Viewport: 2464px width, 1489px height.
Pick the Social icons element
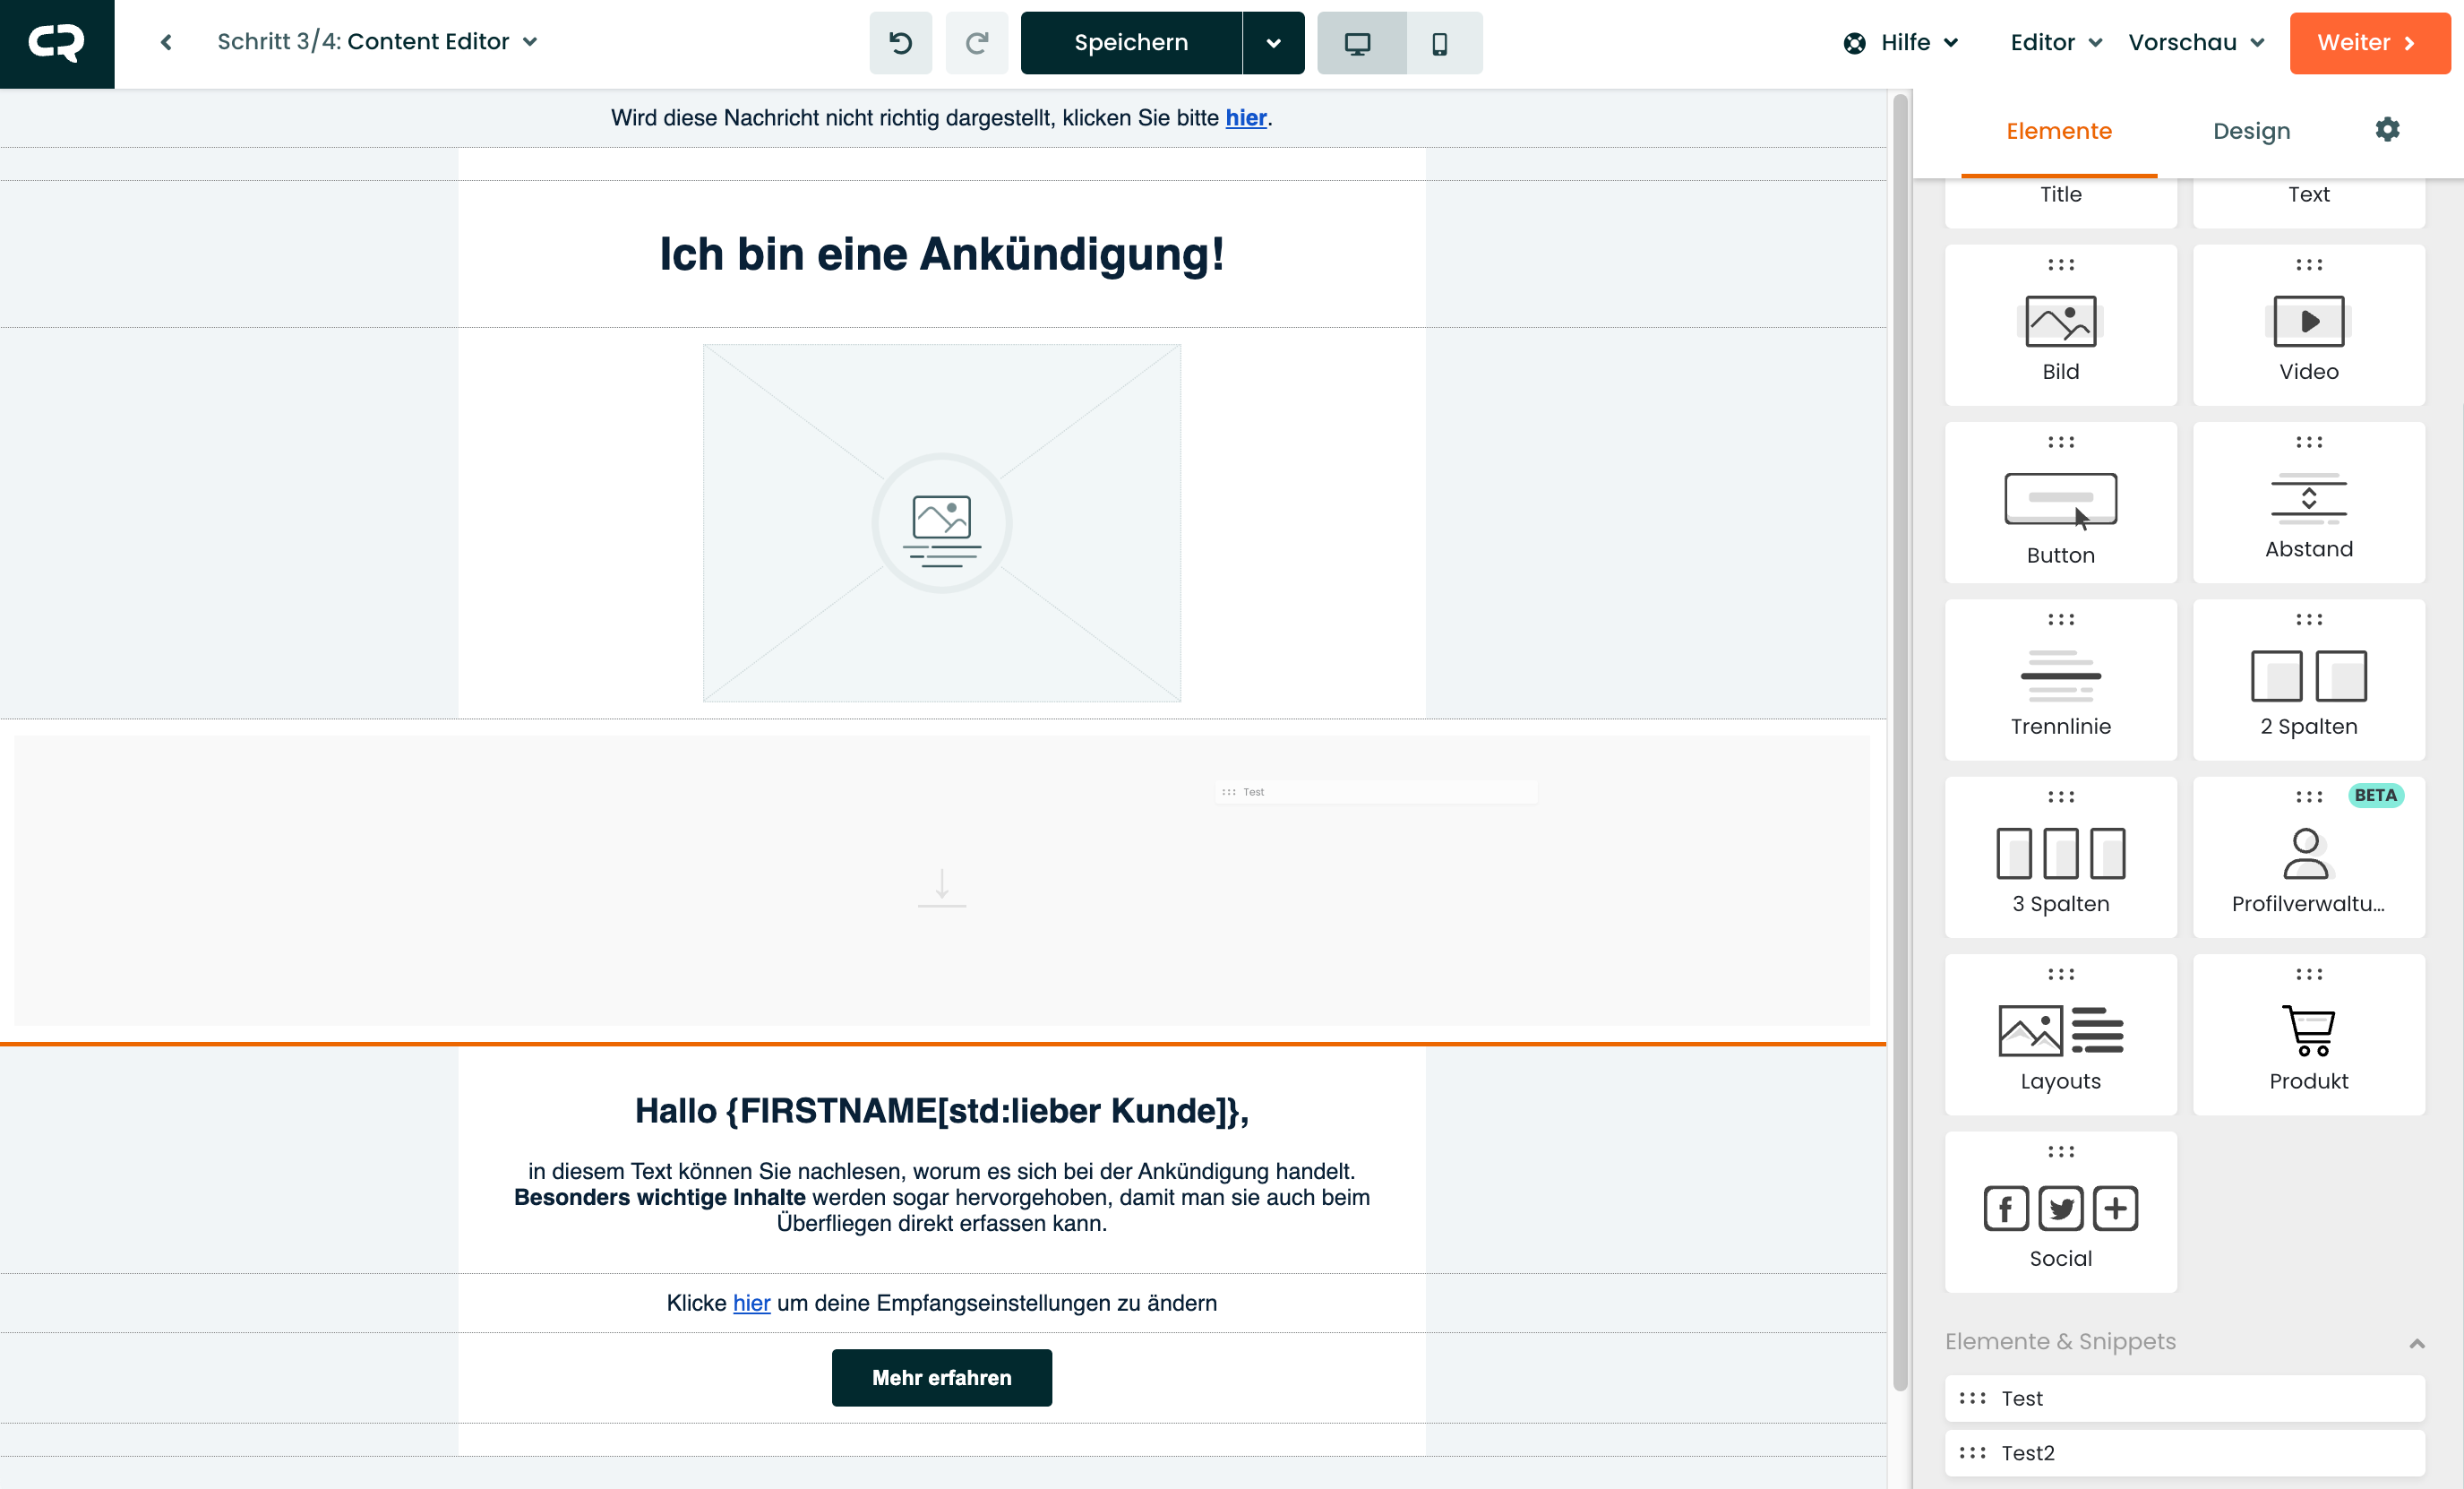pos(2060,1211)
